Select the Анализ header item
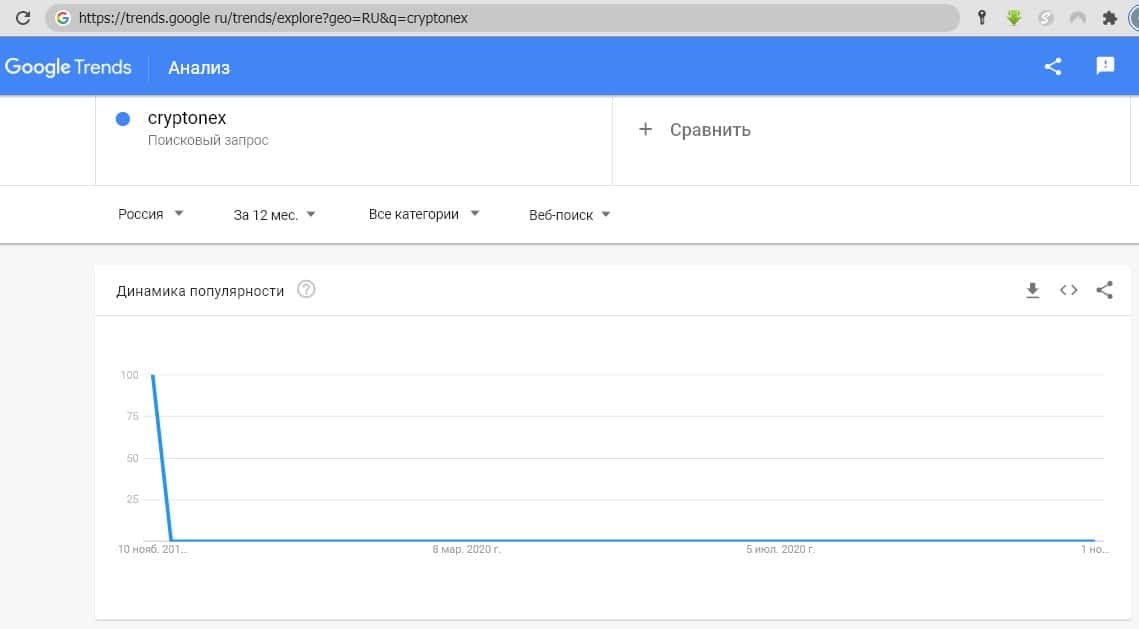 point(199,68)
